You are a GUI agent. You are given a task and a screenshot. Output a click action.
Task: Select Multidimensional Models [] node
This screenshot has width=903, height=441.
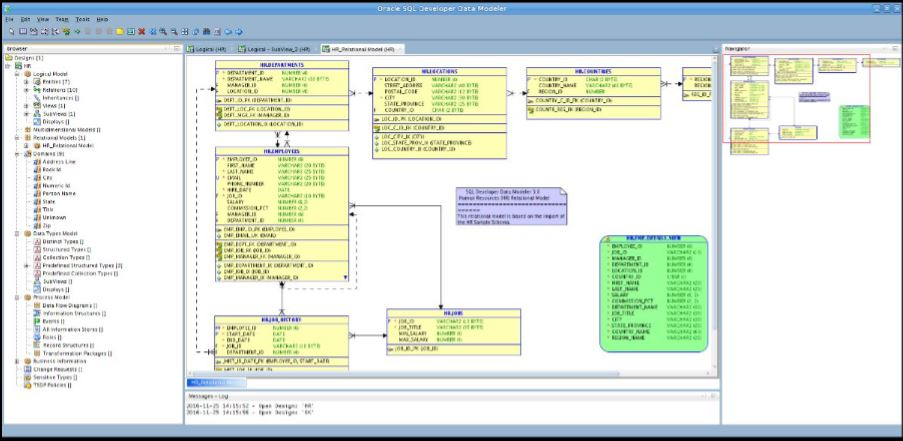click(67, 130)
